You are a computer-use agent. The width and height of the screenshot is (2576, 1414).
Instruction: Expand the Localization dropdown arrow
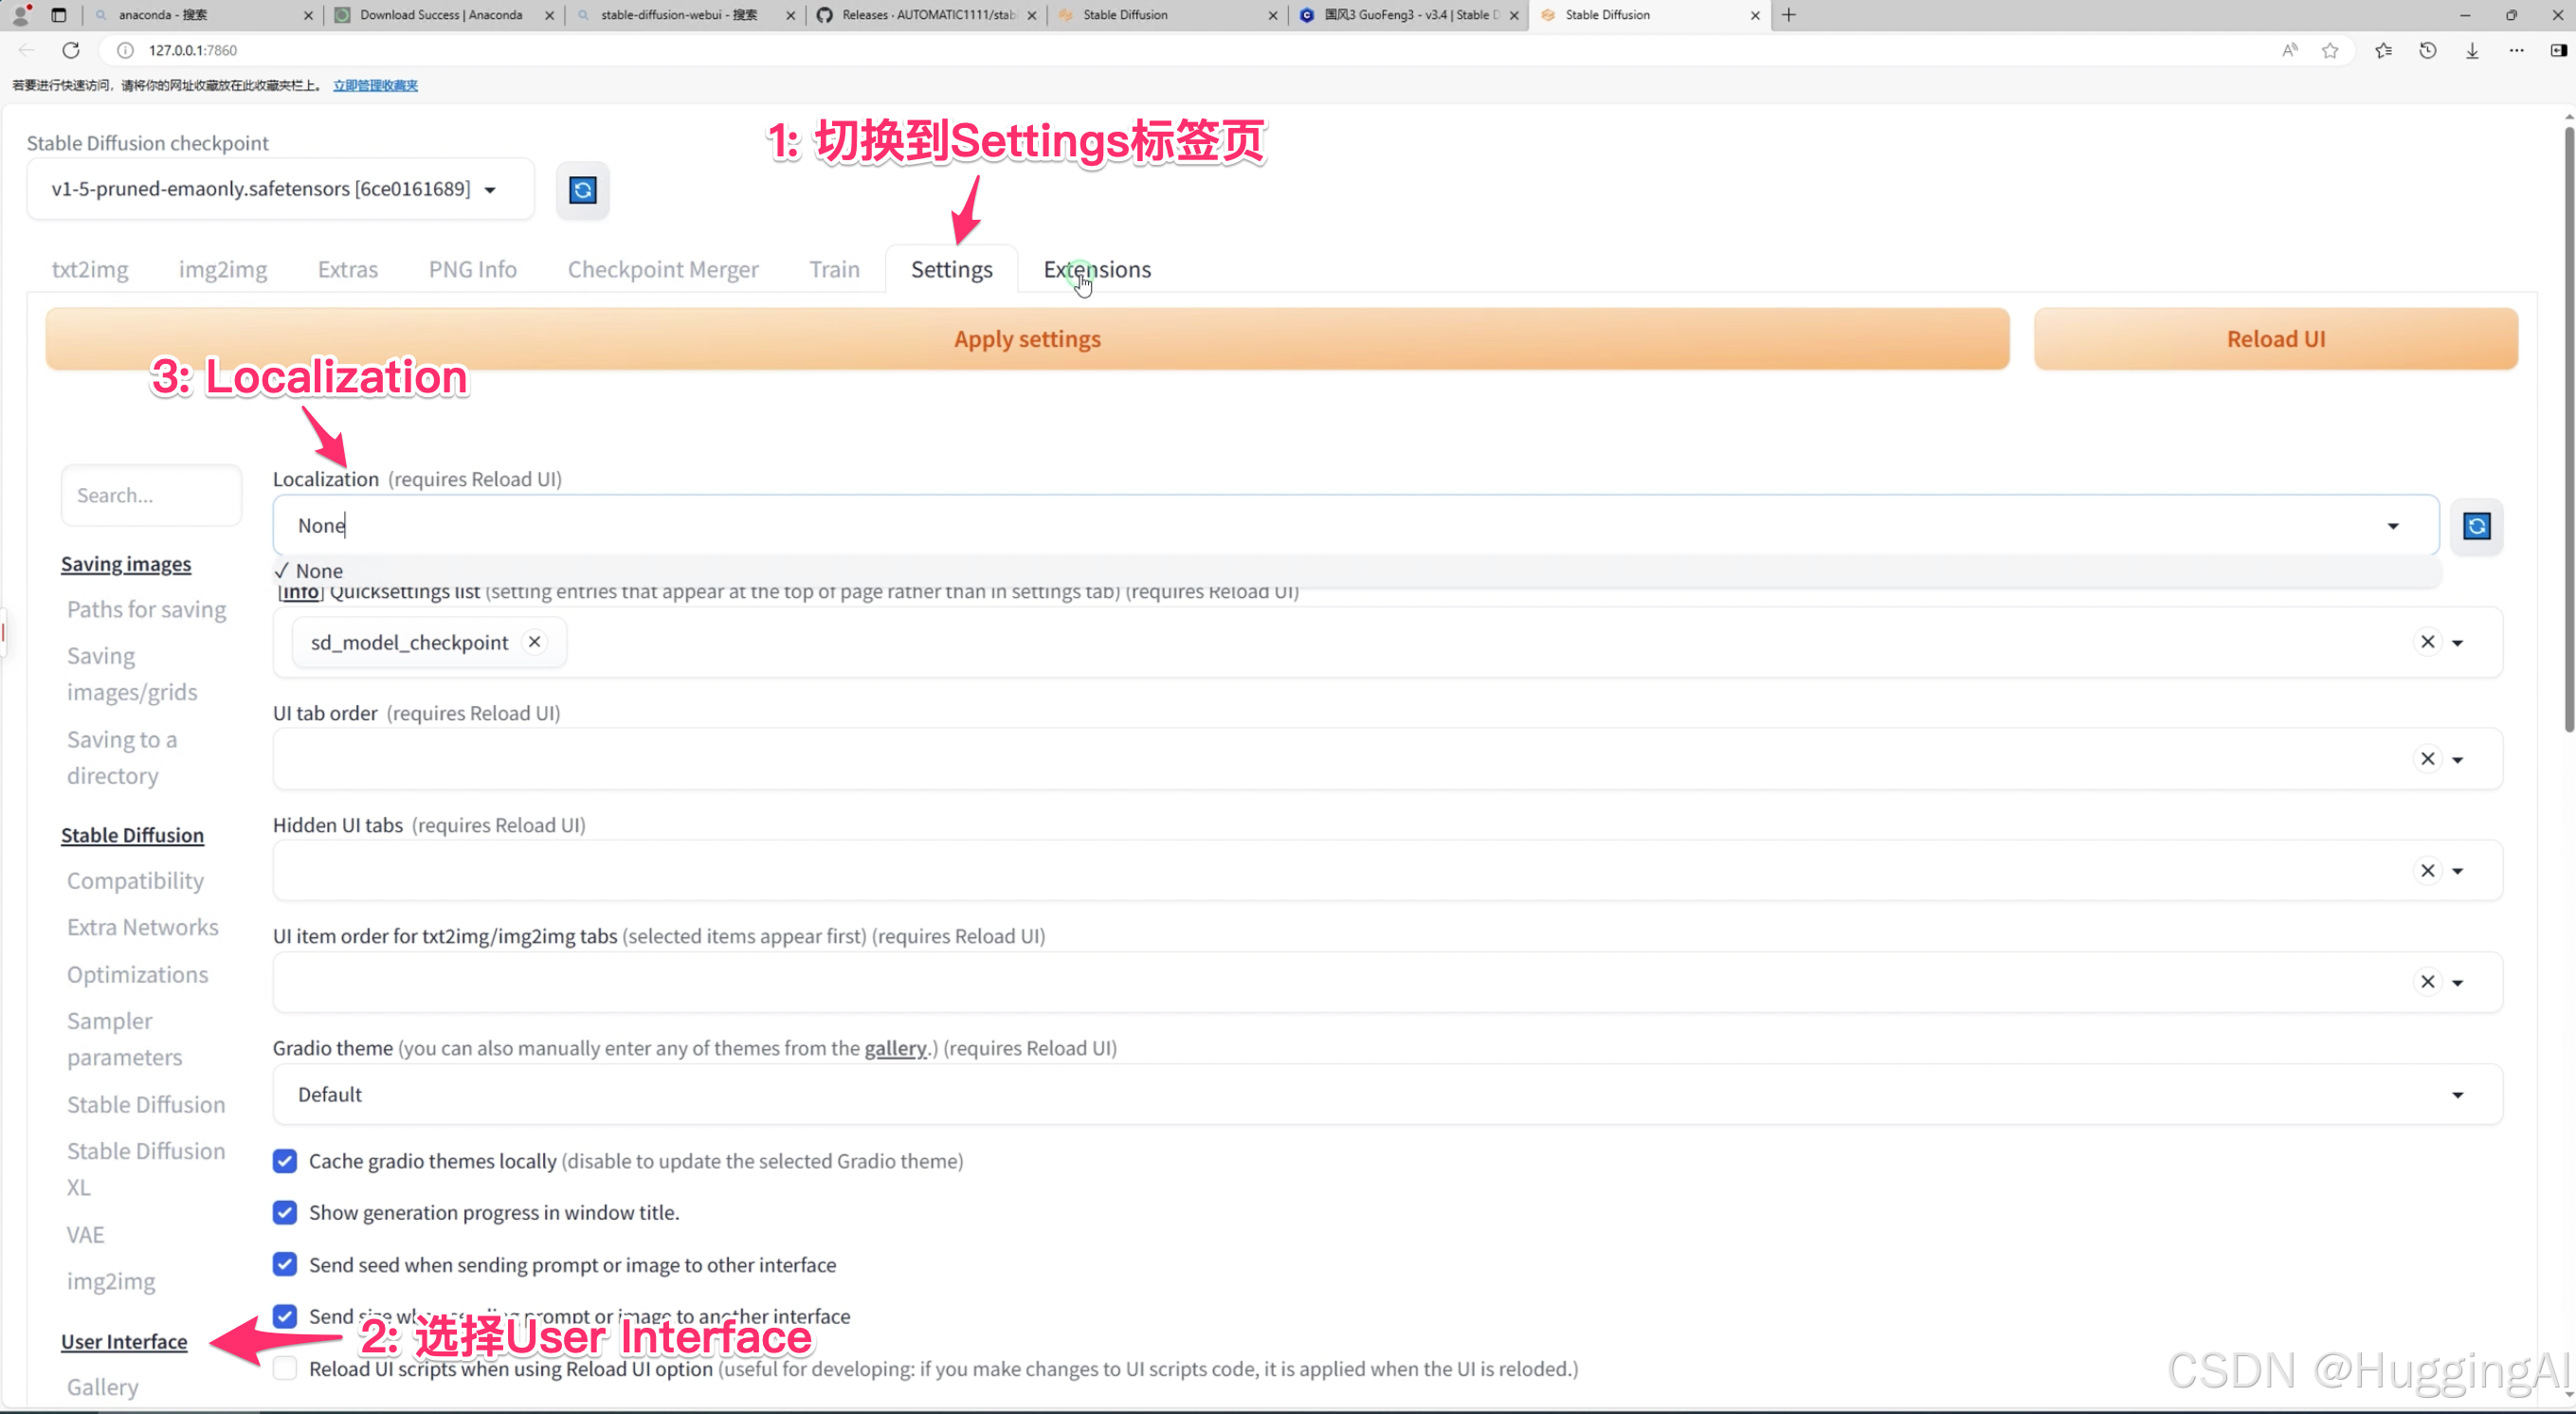pos(2392,526)
